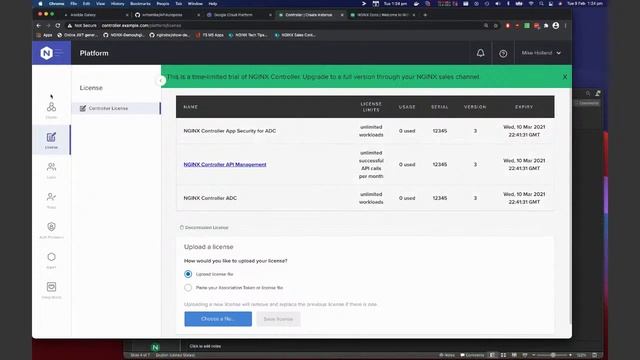Image resolution: width=640 pixels, height=360 pixels.
Task: Open a new Chrome tab
Action: tap(425, 15)
